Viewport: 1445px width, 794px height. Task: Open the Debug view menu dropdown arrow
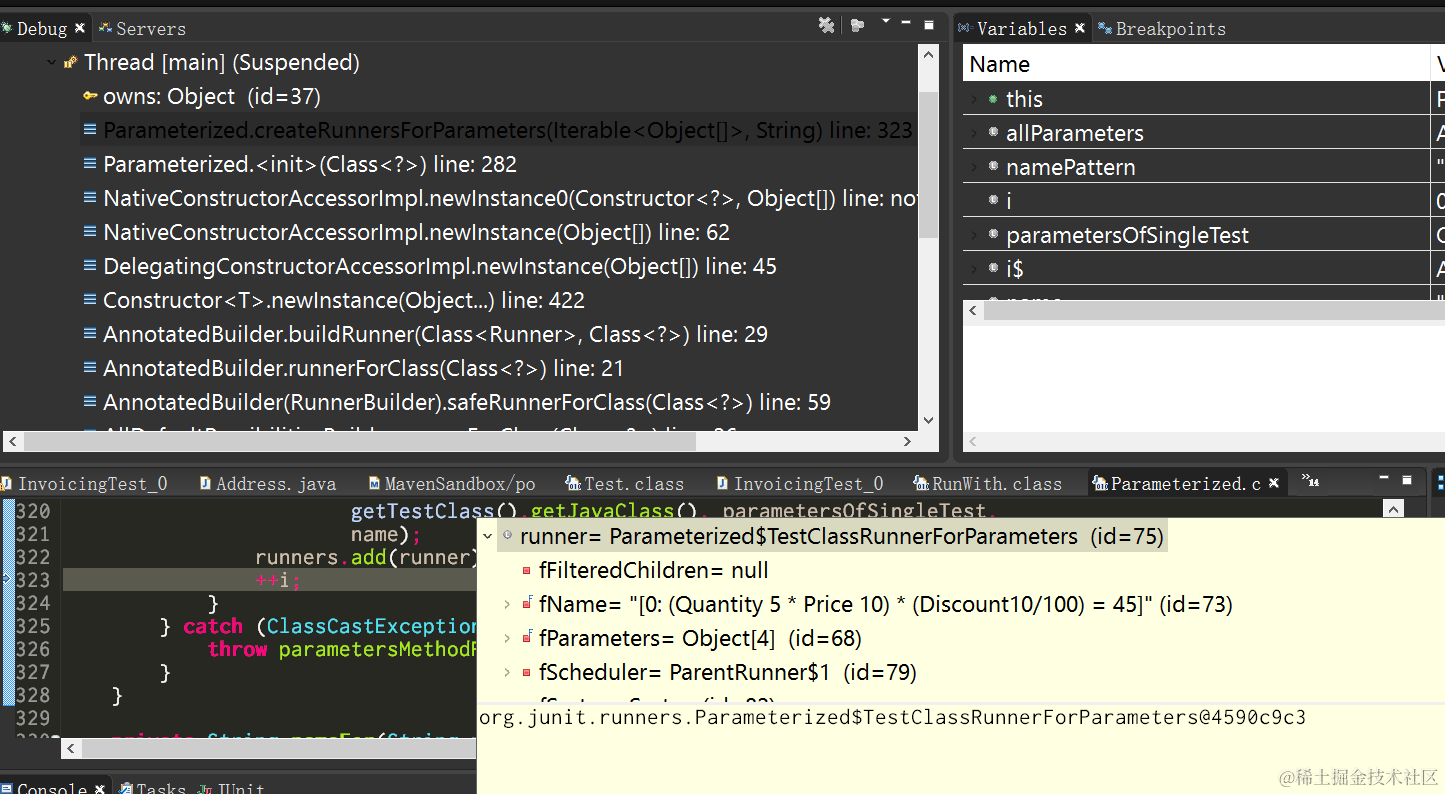pyautogui.click(x=885, y=21)
